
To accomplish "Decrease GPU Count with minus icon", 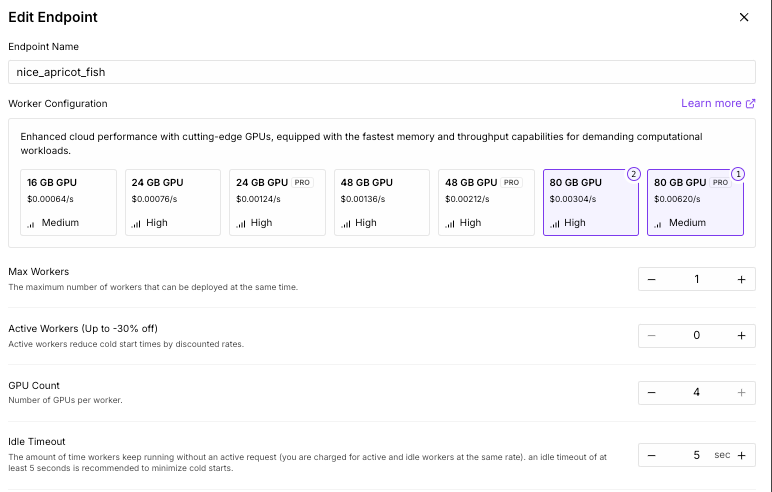I will [652, 392].
